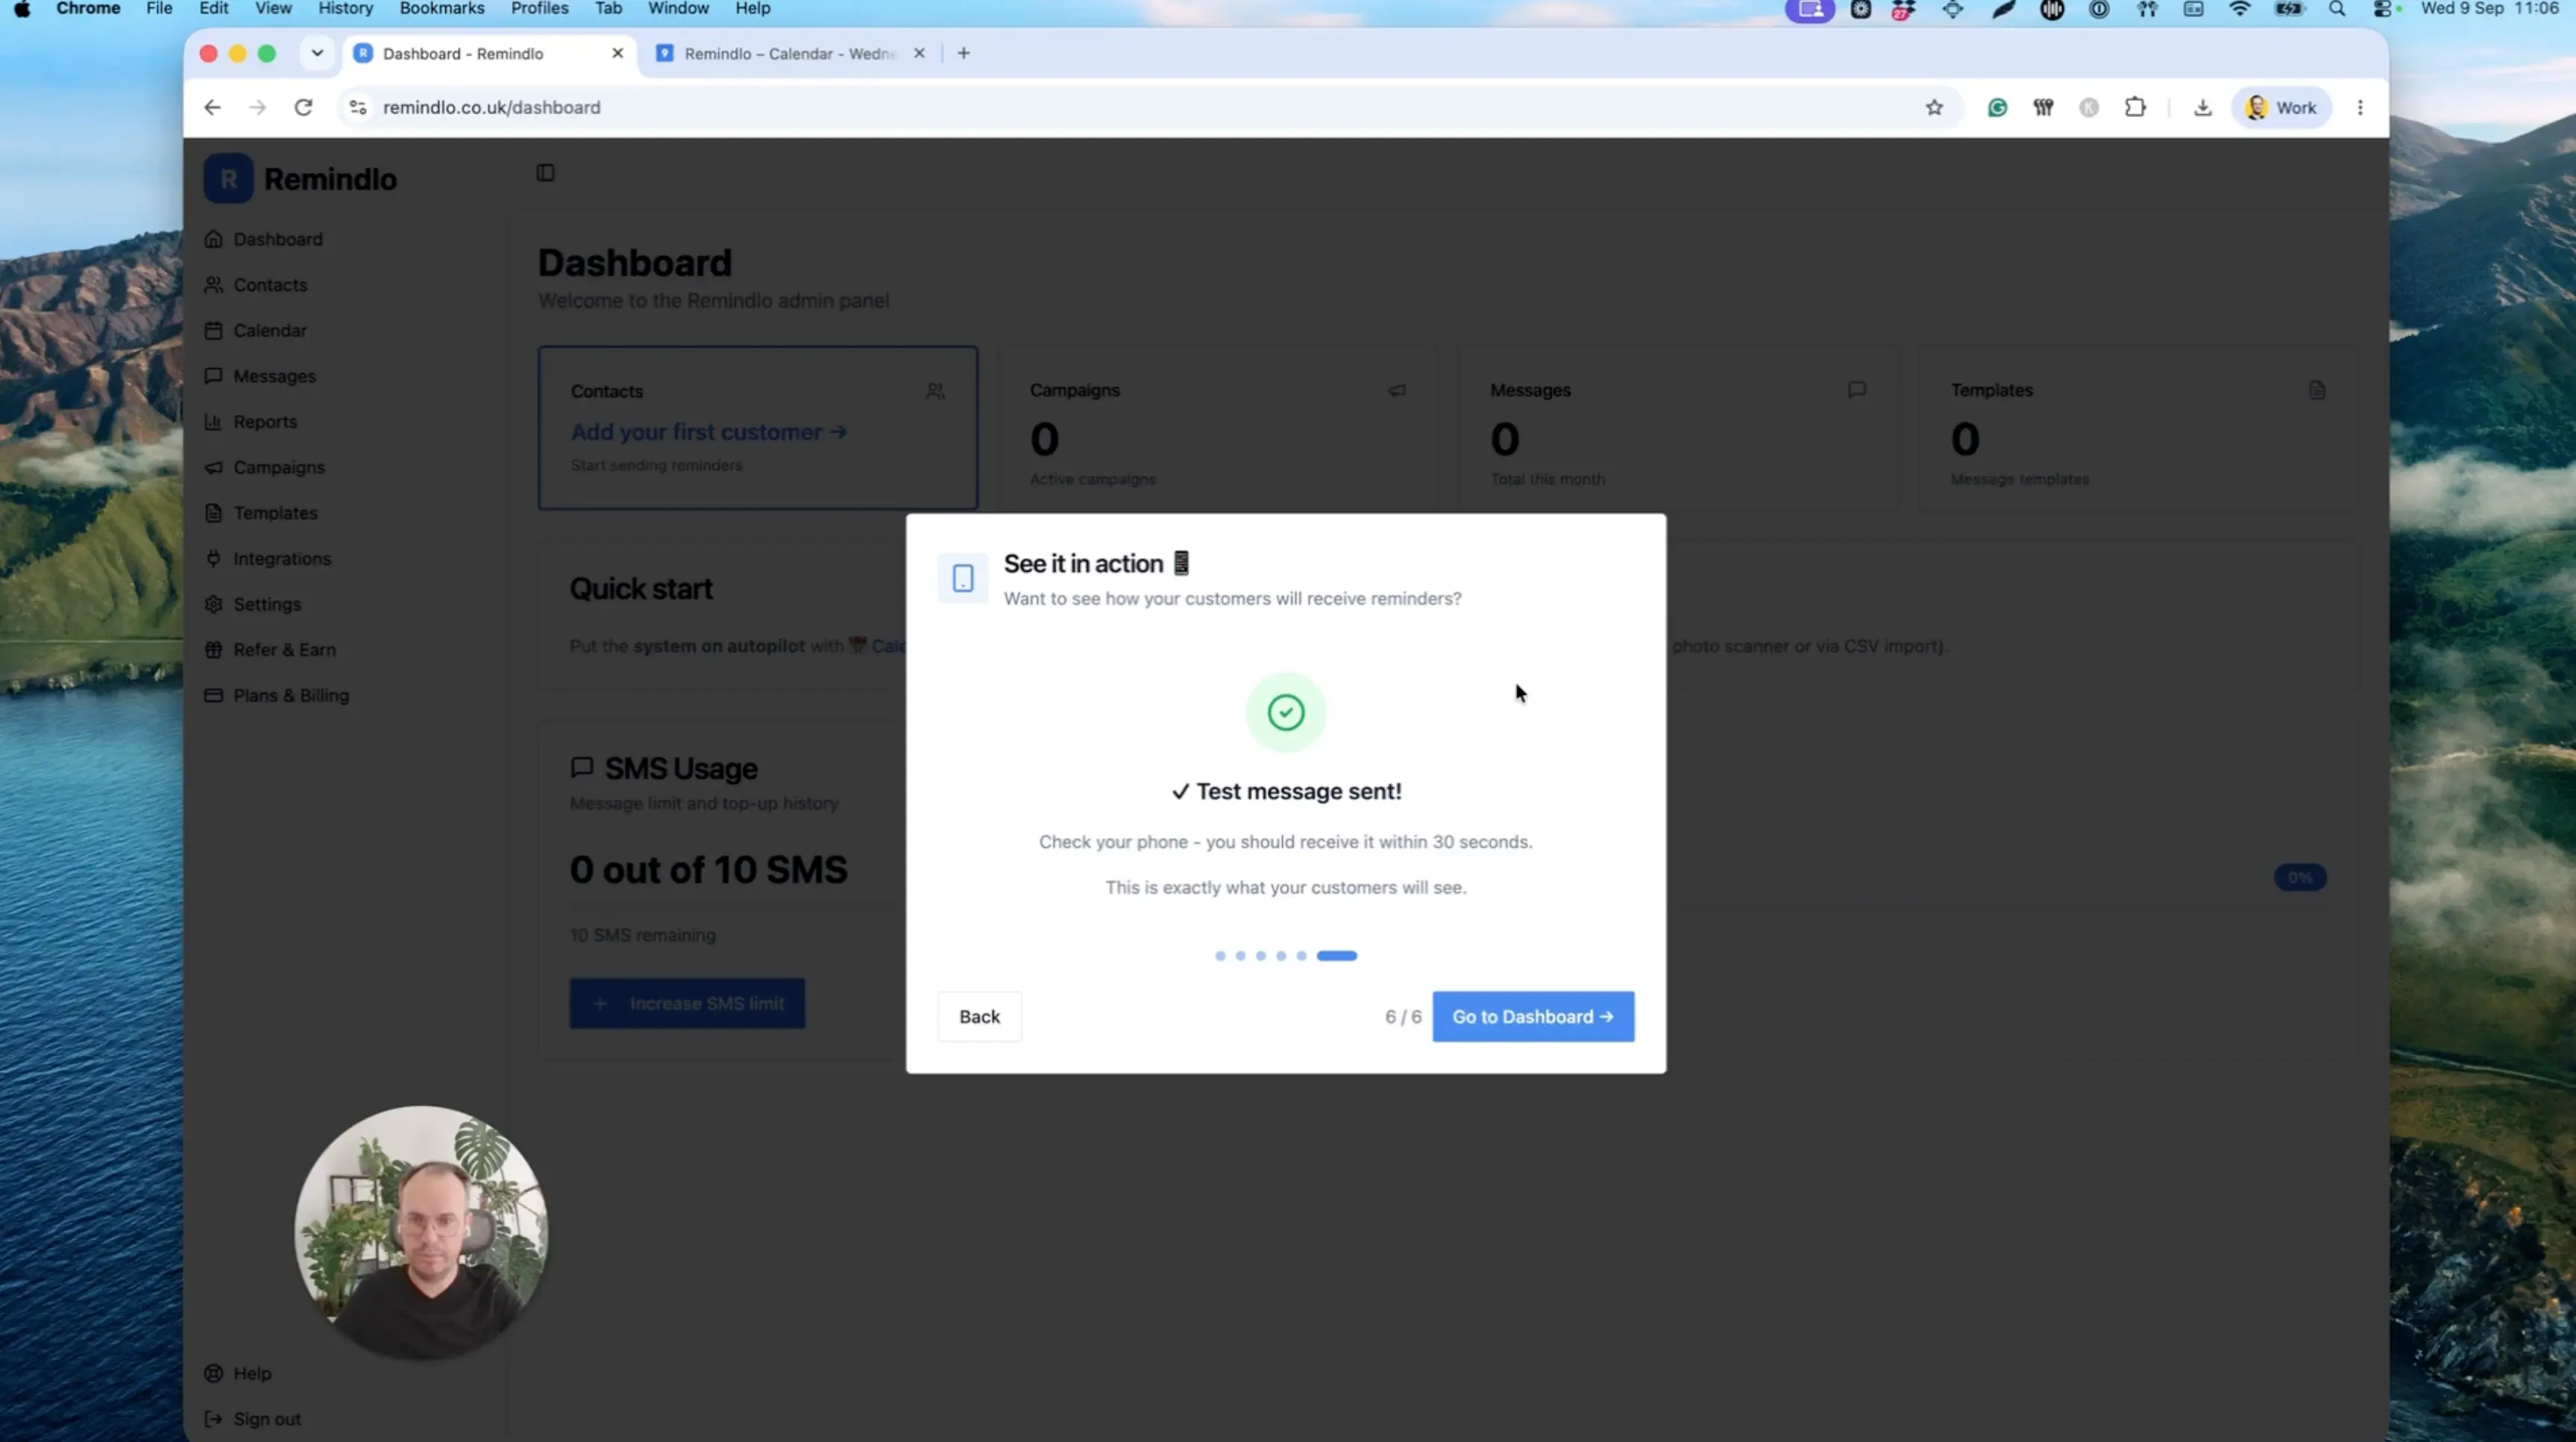
Task: Close the Remindlo Calendar tab
Action: [x=919, y=53]
